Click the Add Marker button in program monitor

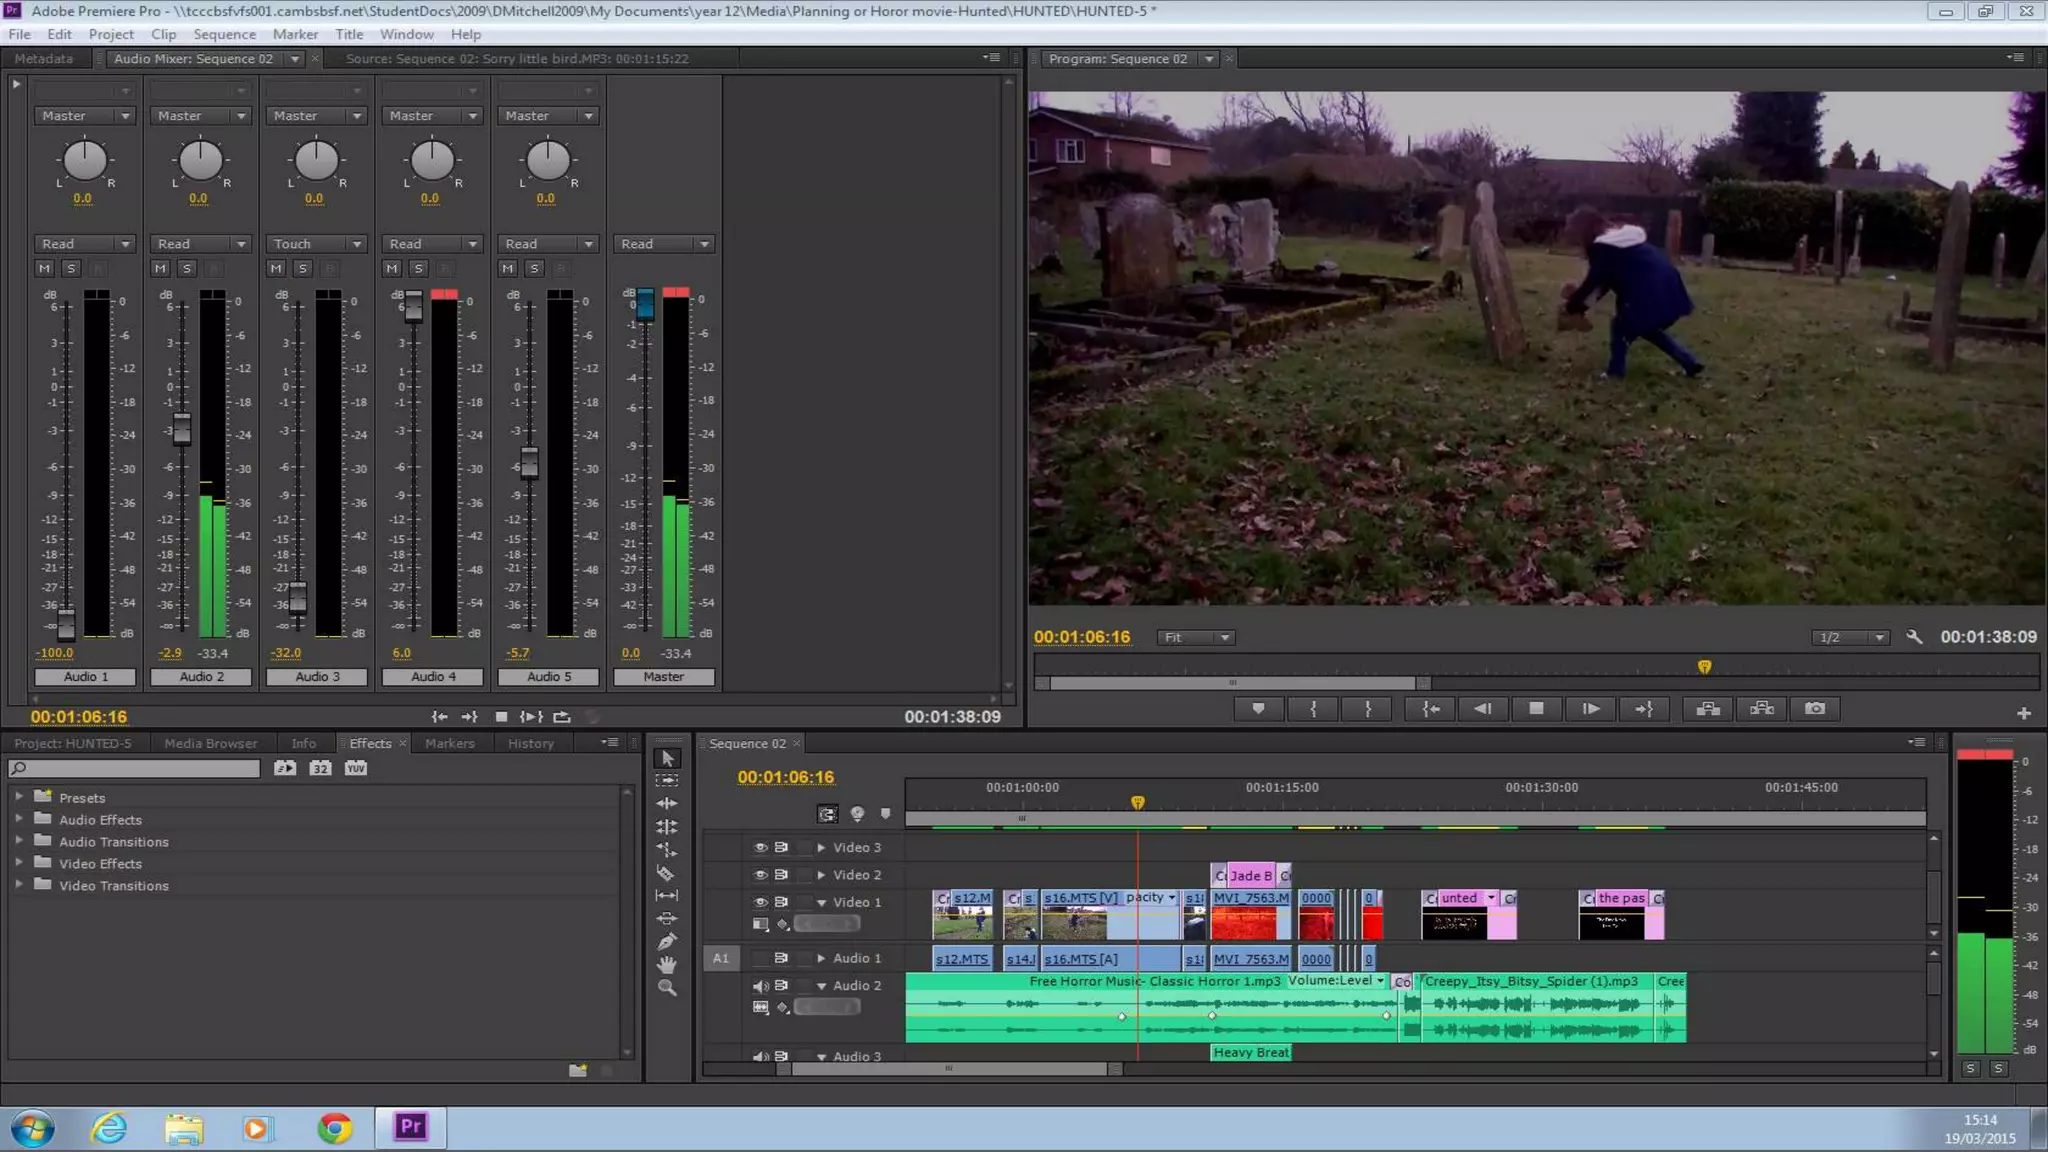tap(1258, 709)
